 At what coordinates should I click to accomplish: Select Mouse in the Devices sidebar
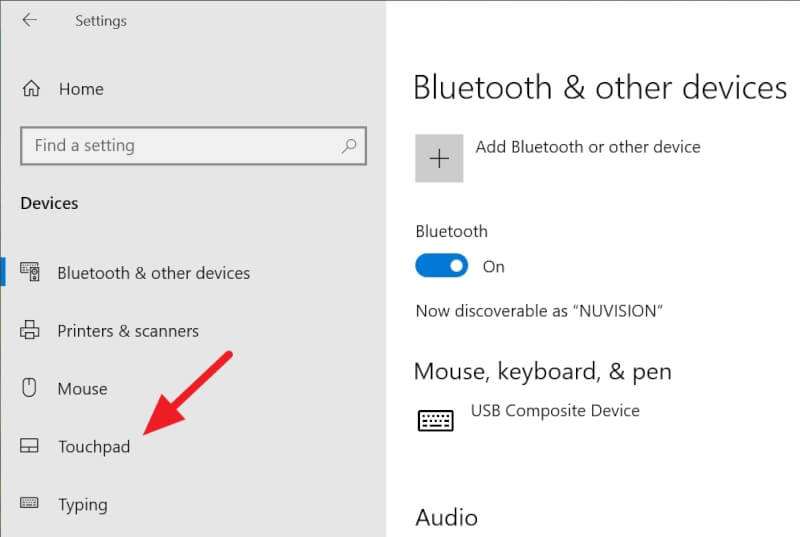(x=83, y=389)
